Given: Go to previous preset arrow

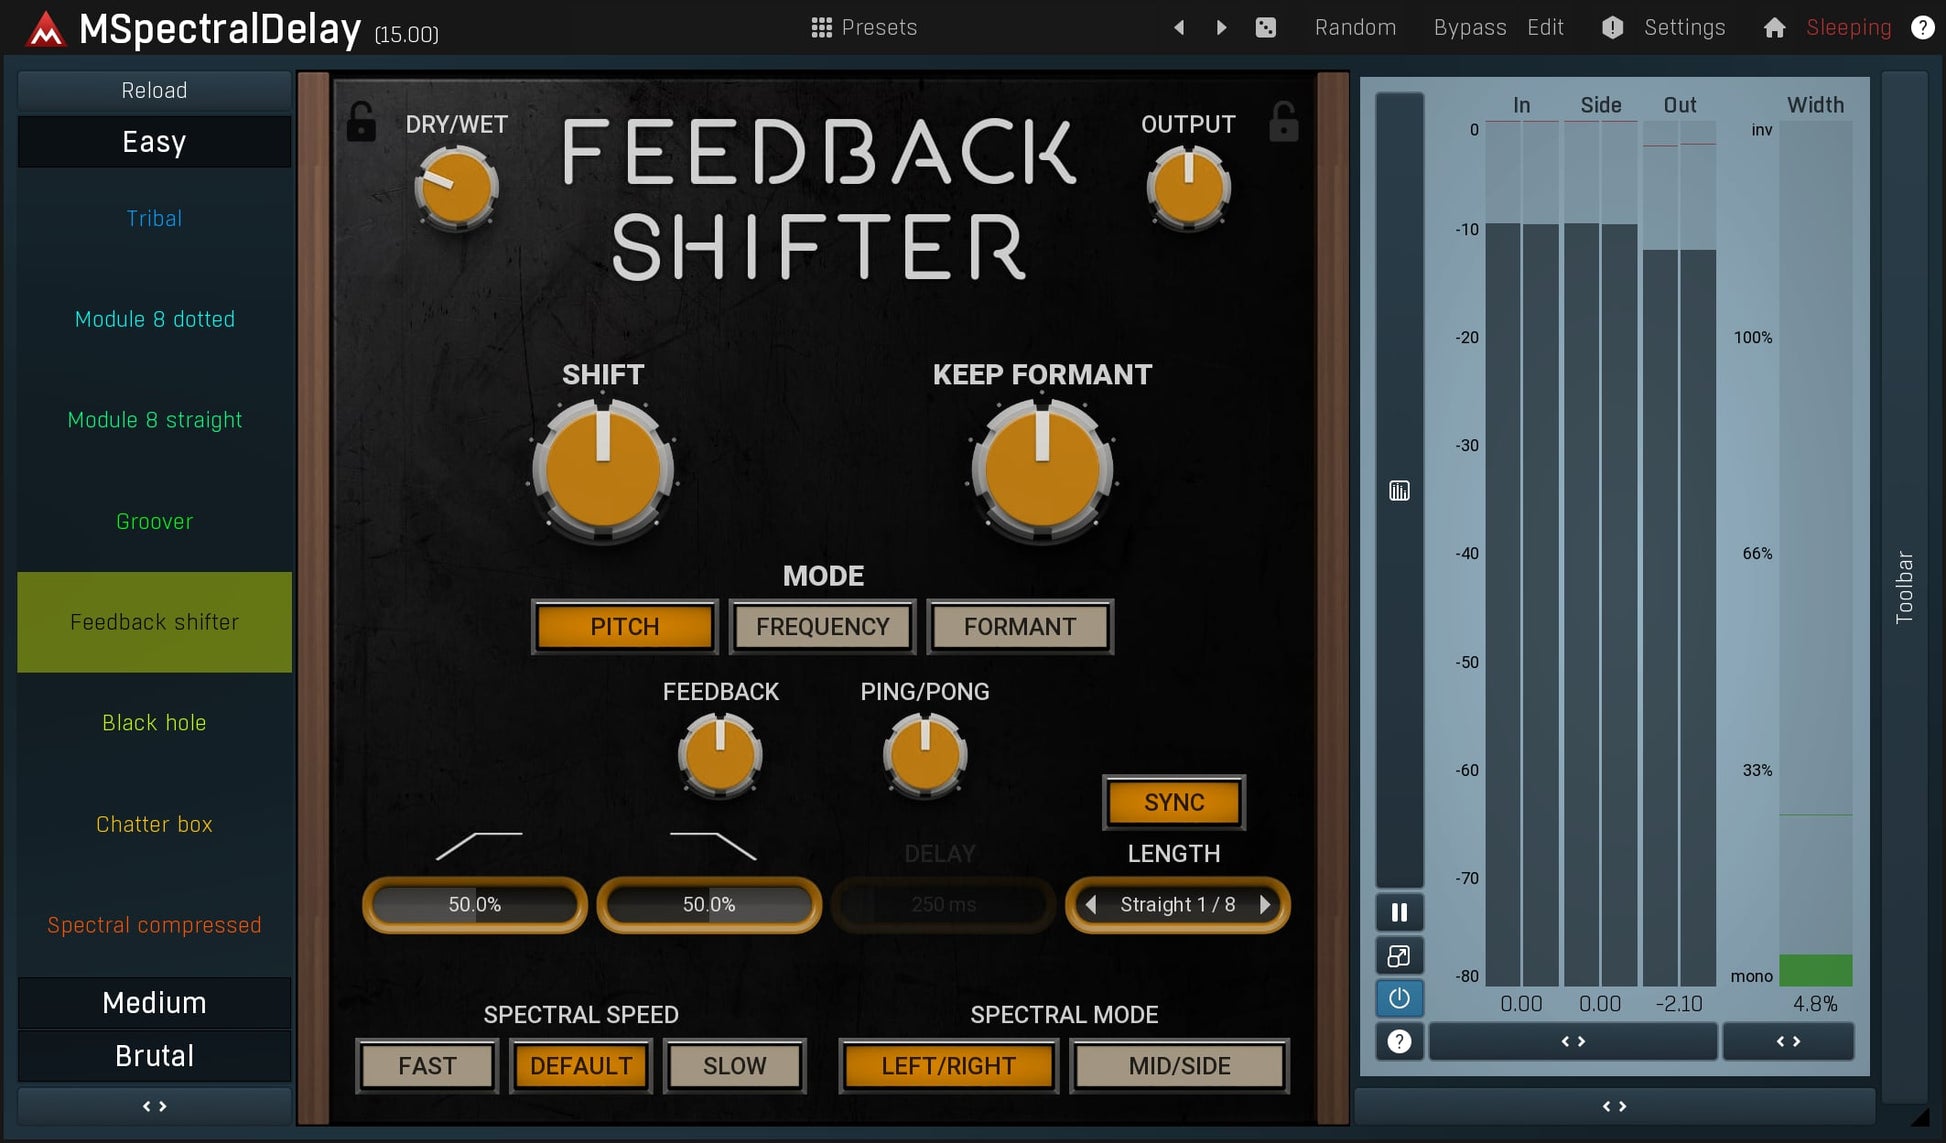Looking at the screenshot, I should tap(1179, 27).
